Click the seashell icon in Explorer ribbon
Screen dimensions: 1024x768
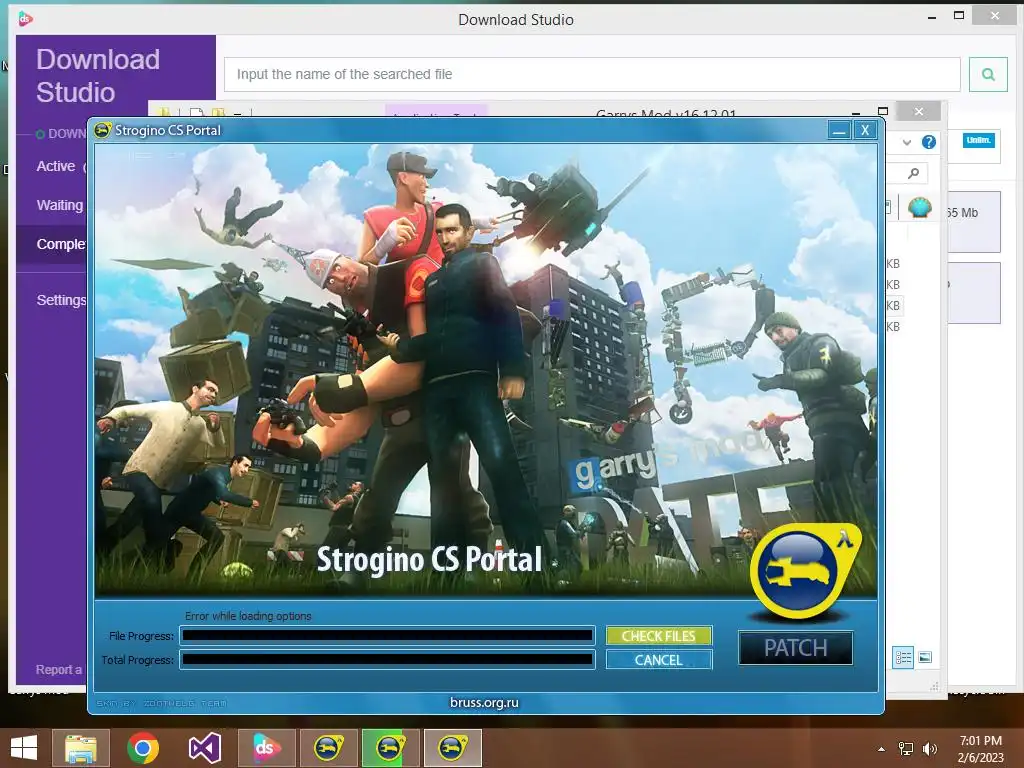tap(920, 208)
